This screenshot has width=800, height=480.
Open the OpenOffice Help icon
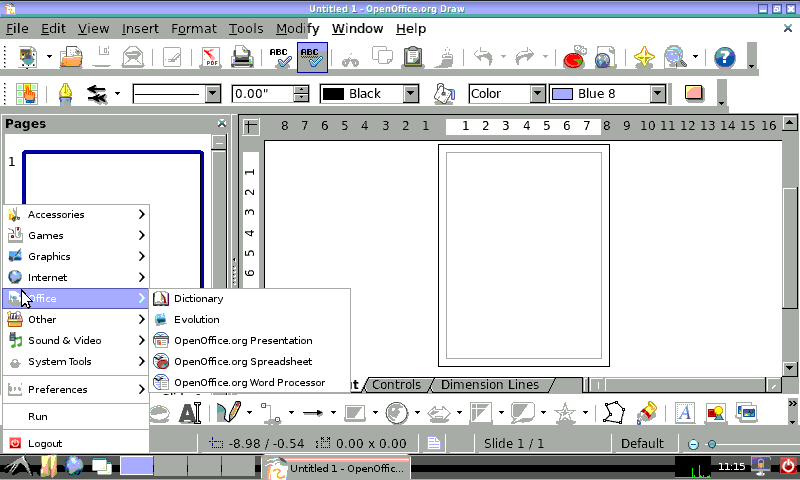(724, 58)
